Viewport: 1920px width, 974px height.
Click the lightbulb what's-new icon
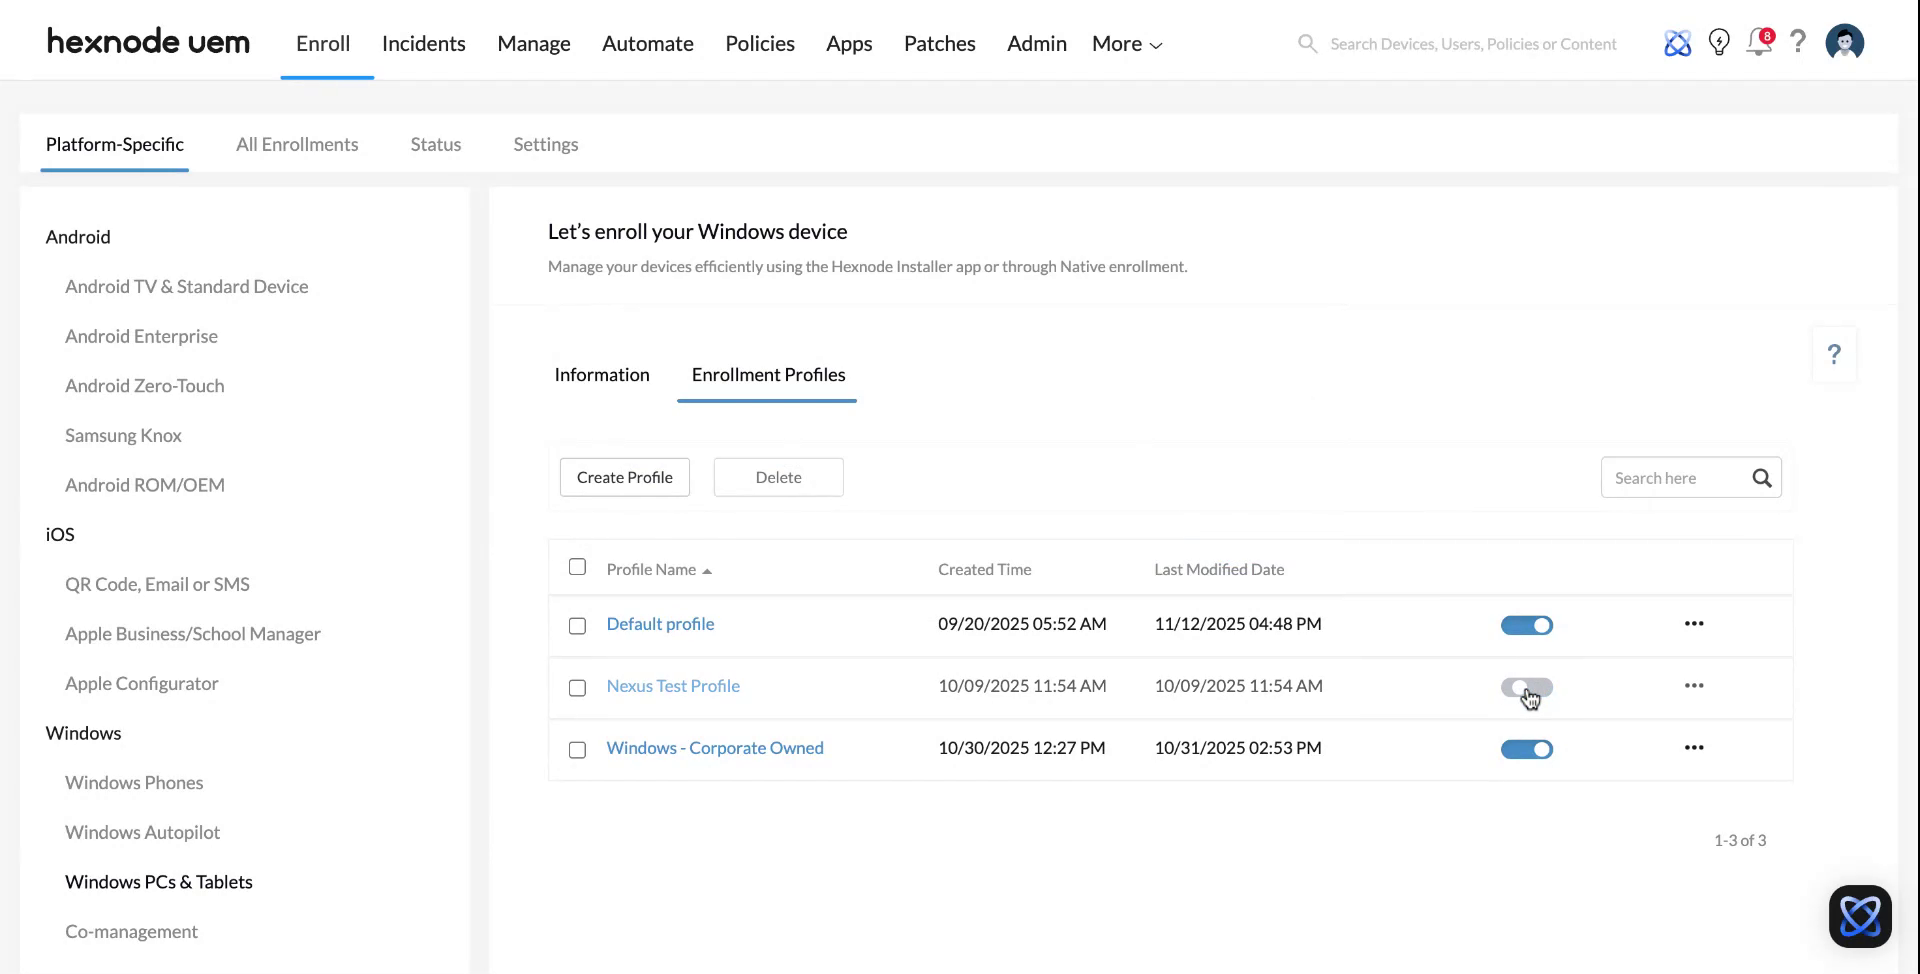coord(1719,43)
